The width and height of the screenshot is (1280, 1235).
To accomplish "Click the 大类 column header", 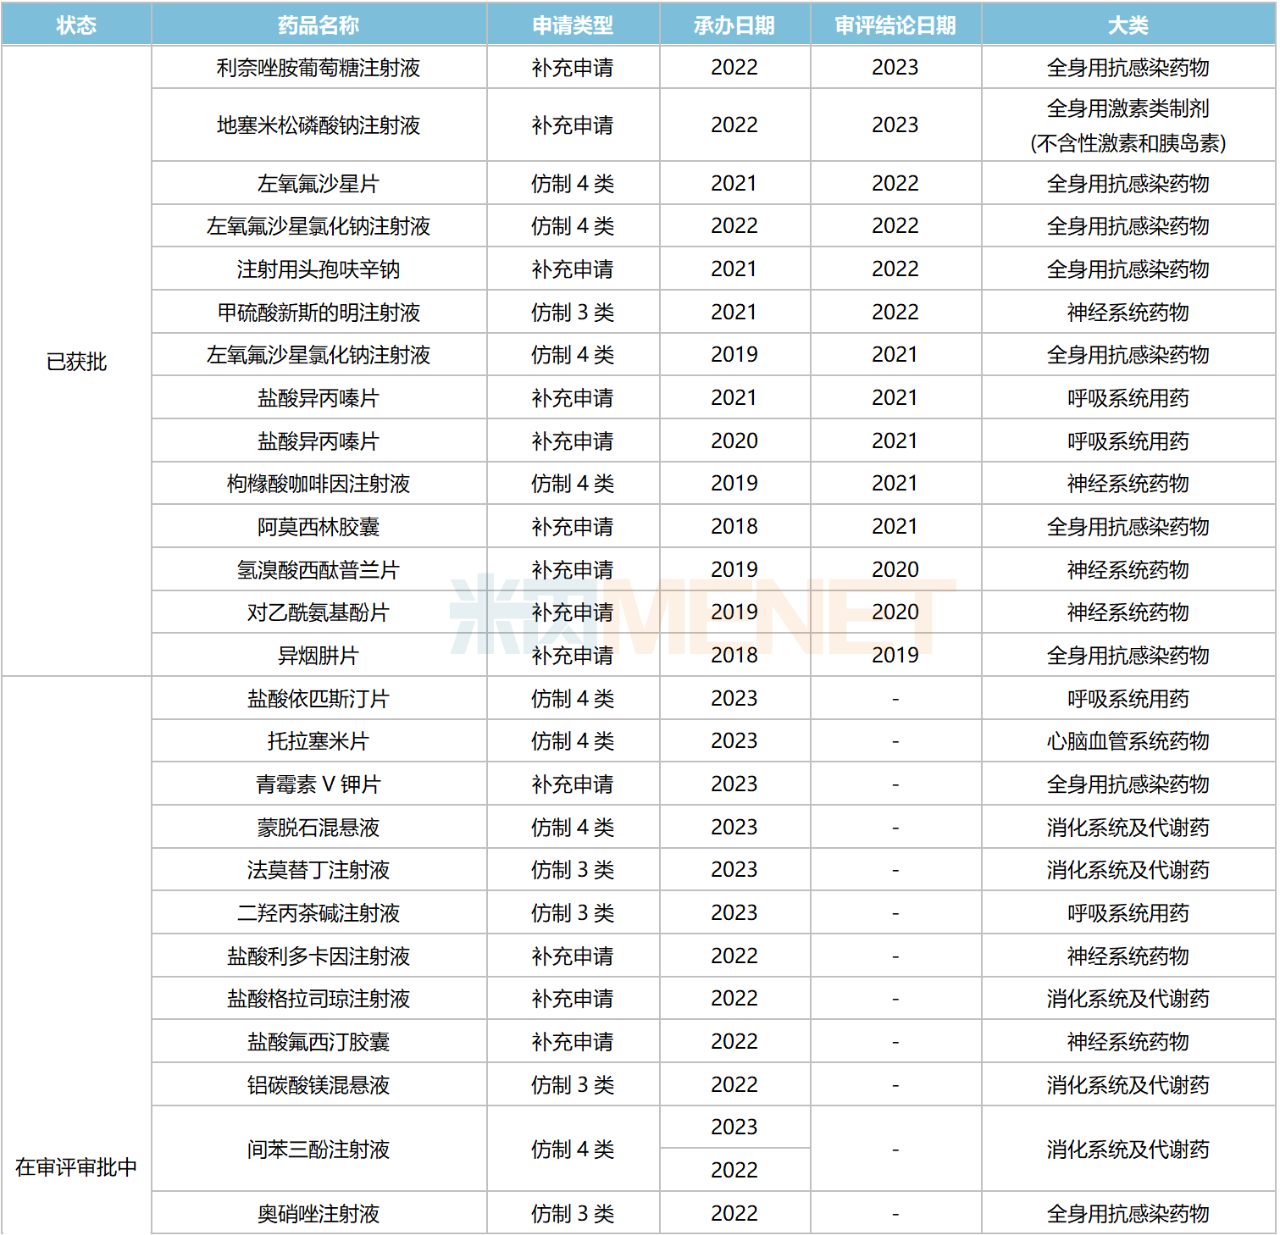I will tap(1128, 25).
